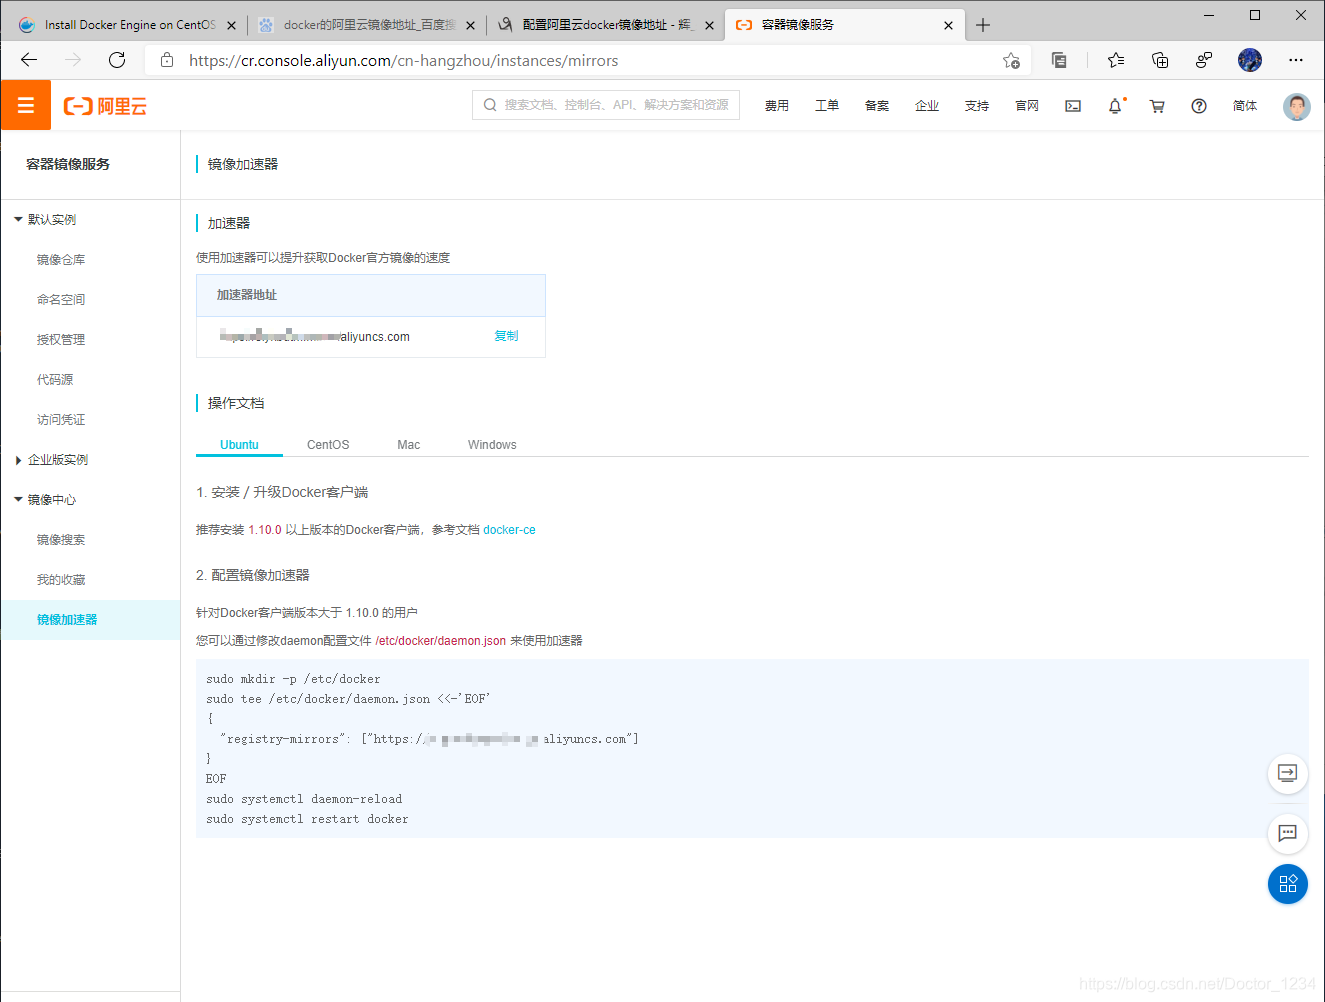Switch to the Install Docker Engine browser tab

click(x=130, y=25)
